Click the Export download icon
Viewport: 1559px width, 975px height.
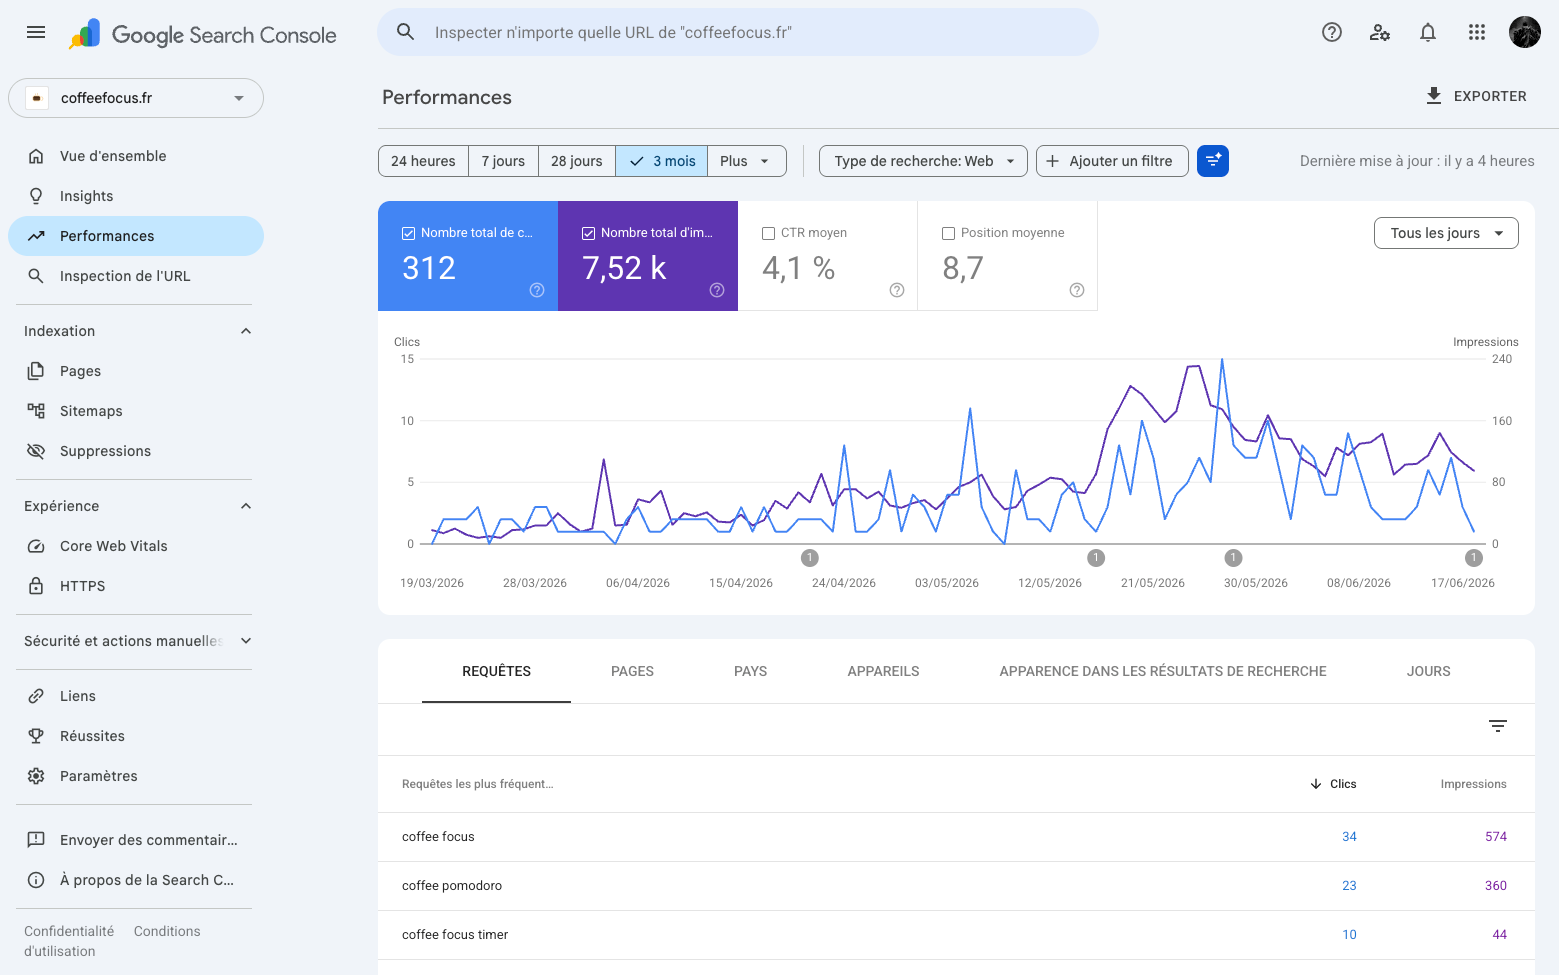coord(1433,96)
